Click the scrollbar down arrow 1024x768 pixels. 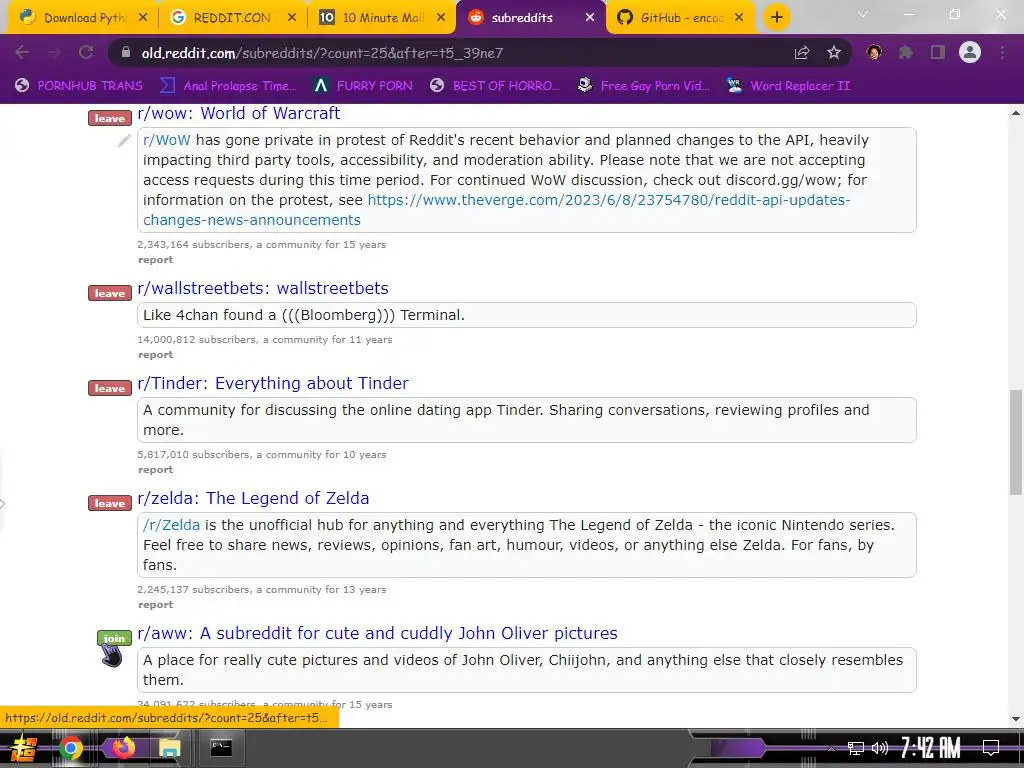coord(1016,719)
